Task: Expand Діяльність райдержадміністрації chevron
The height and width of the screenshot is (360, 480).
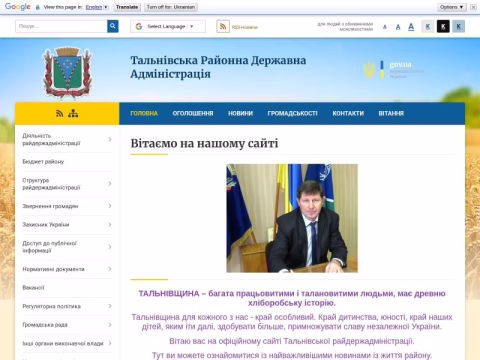Action: pos(110,139)
